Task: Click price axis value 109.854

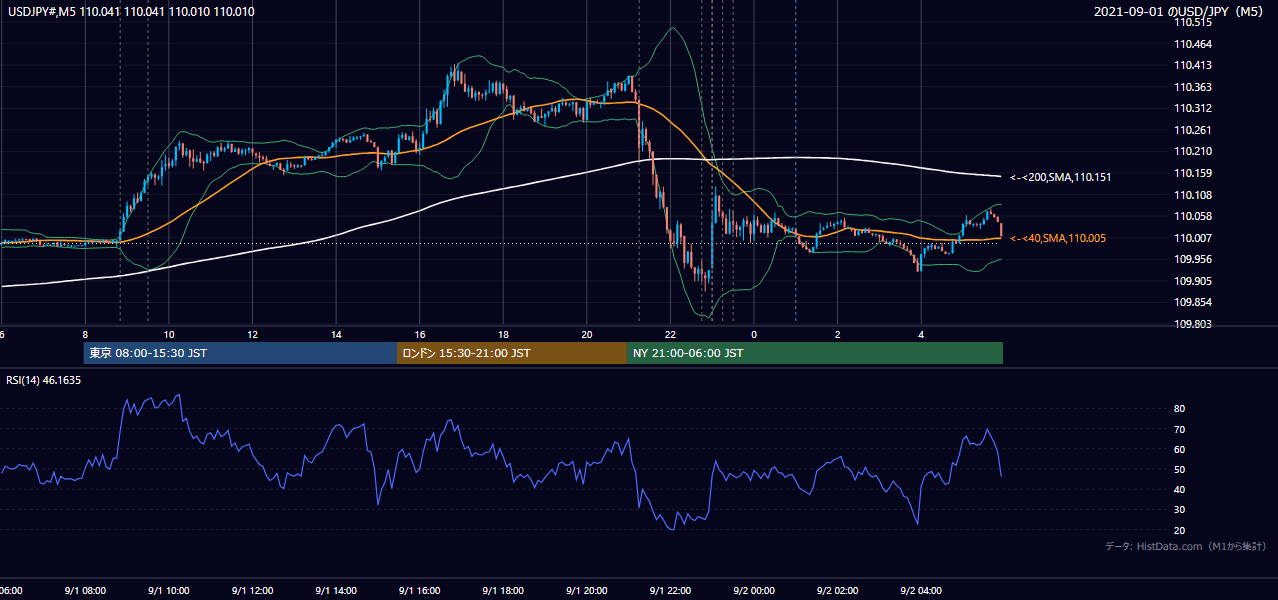Action: [1195, 302]
